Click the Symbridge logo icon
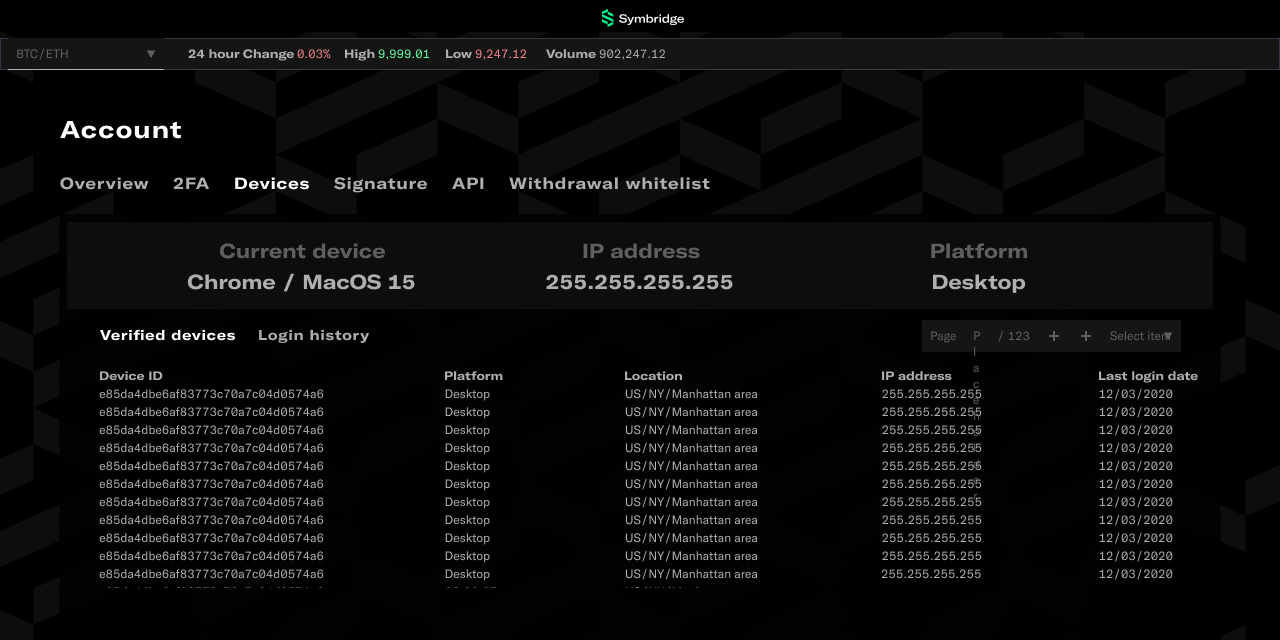The height and width of the screenshot is (640, 1280). pos(607,18)
